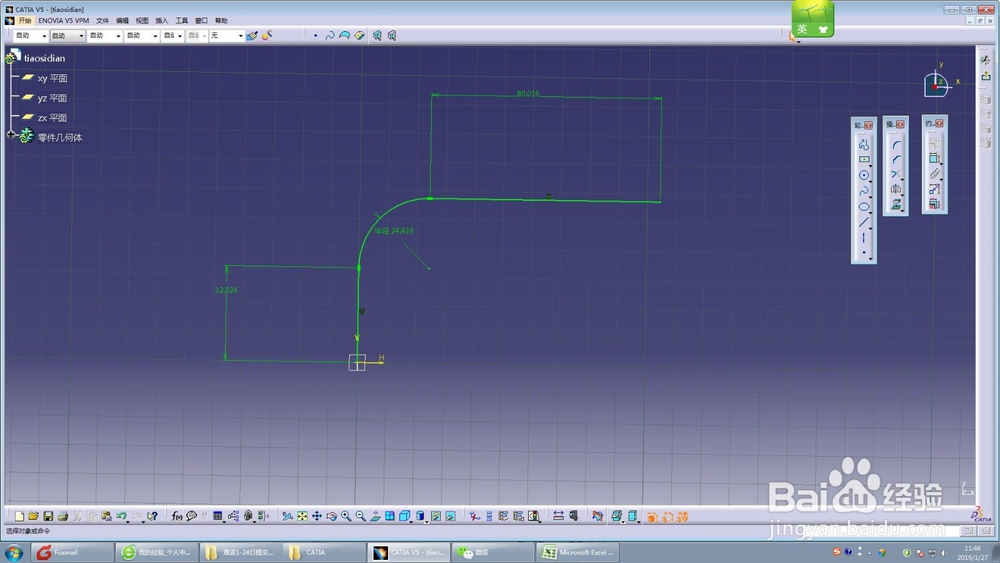Select the Corner tool in operation toolbar
Image resolution: width=1000 pixels, height=563 pixels.
(896, 145)
